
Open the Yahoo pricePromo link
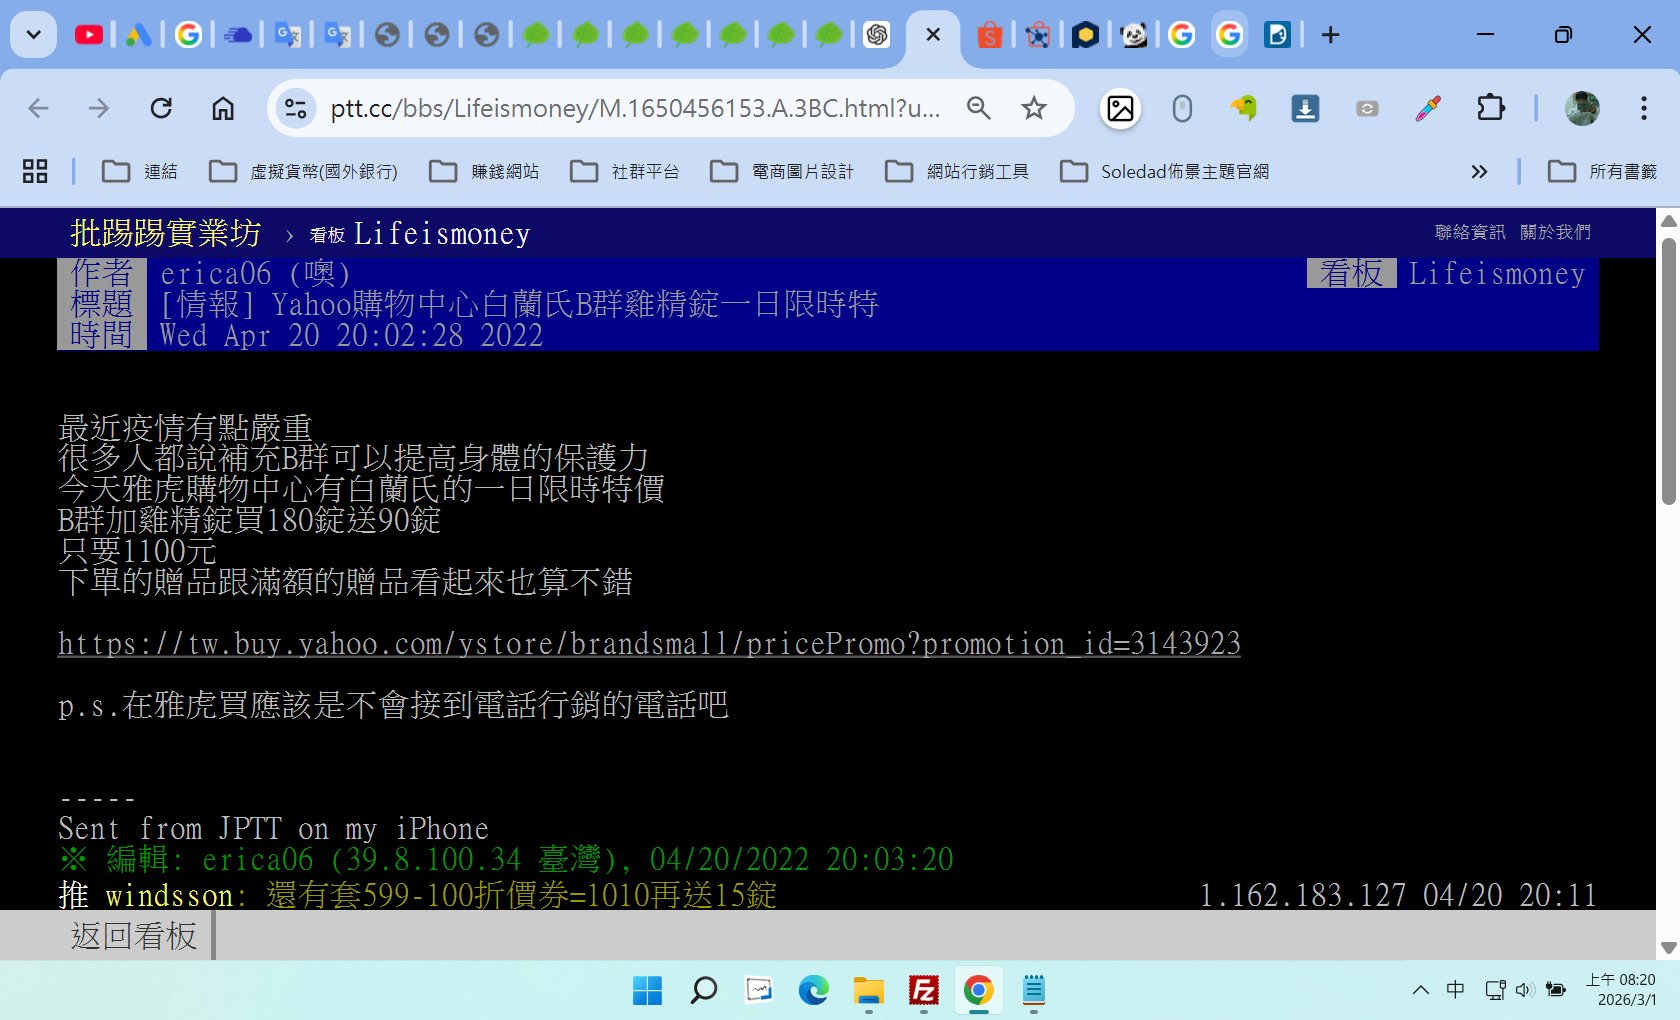pos(649,643)
